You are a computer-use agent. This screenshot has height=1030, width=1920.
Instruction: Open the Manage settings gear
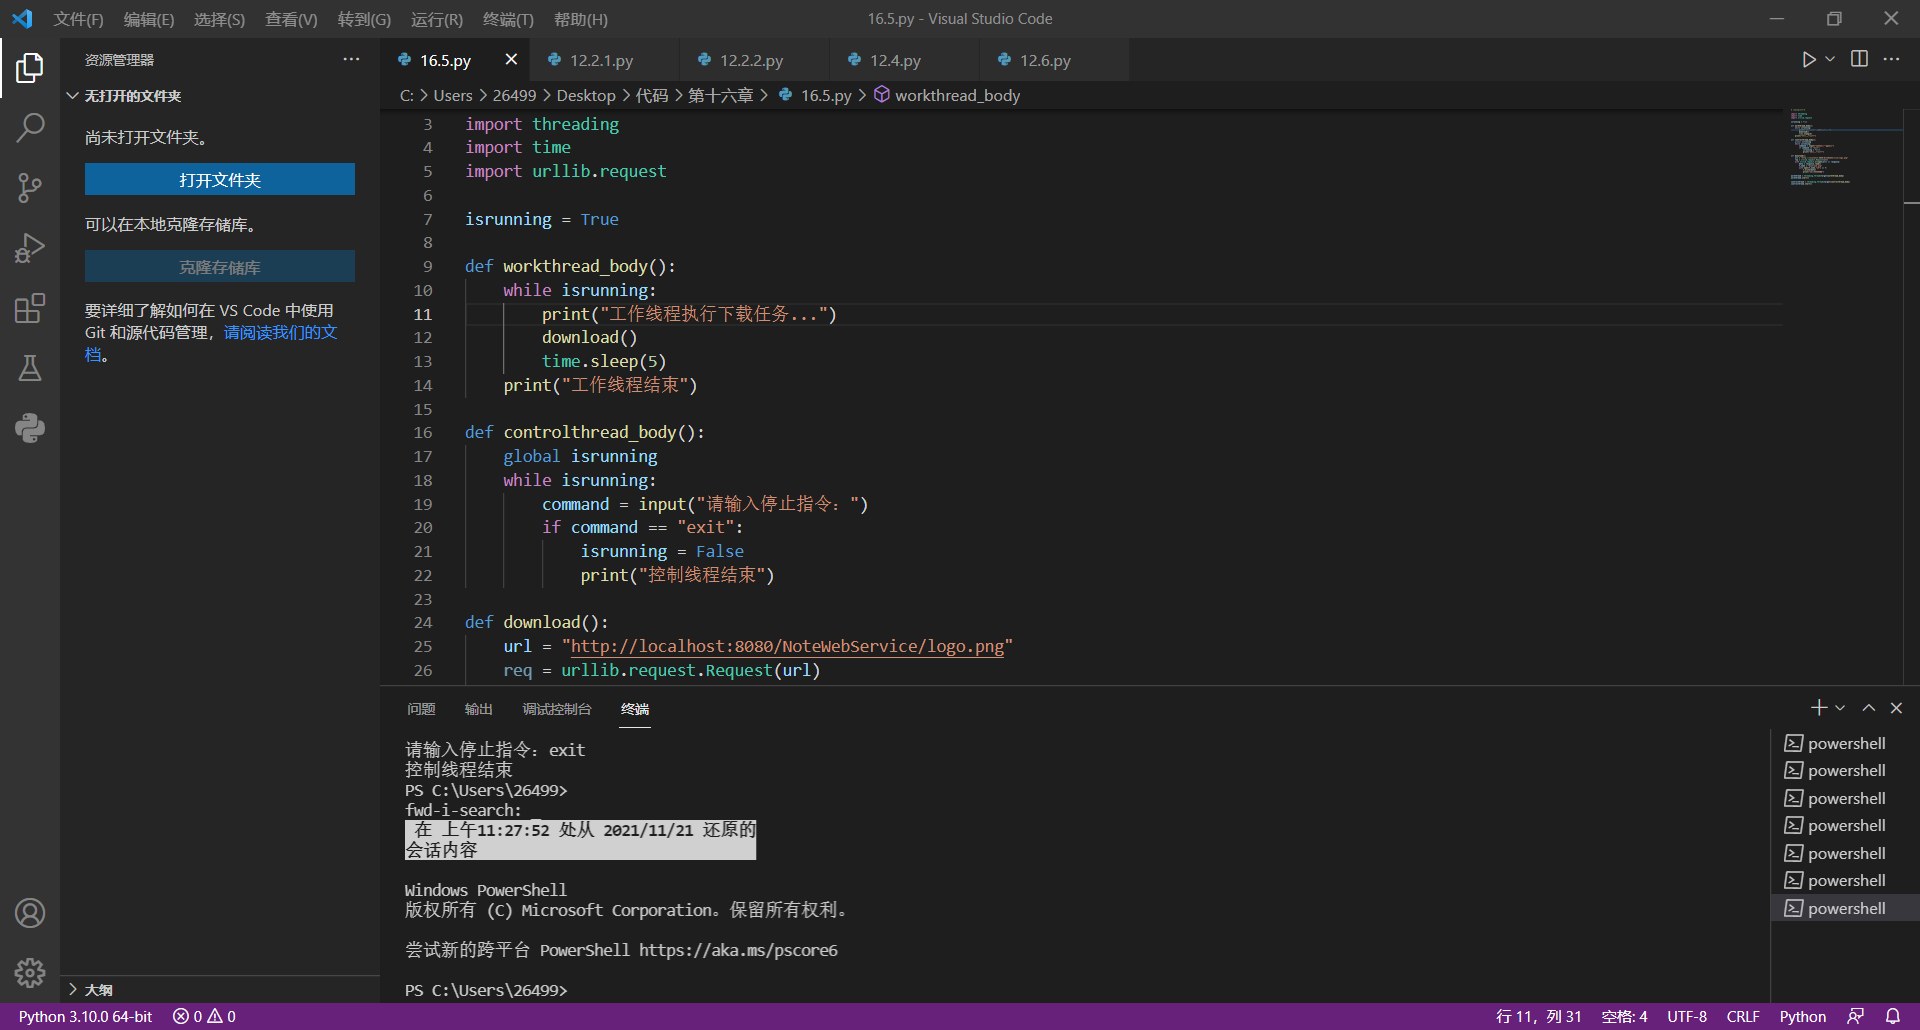pyautogui.click(x=30, y=972)
